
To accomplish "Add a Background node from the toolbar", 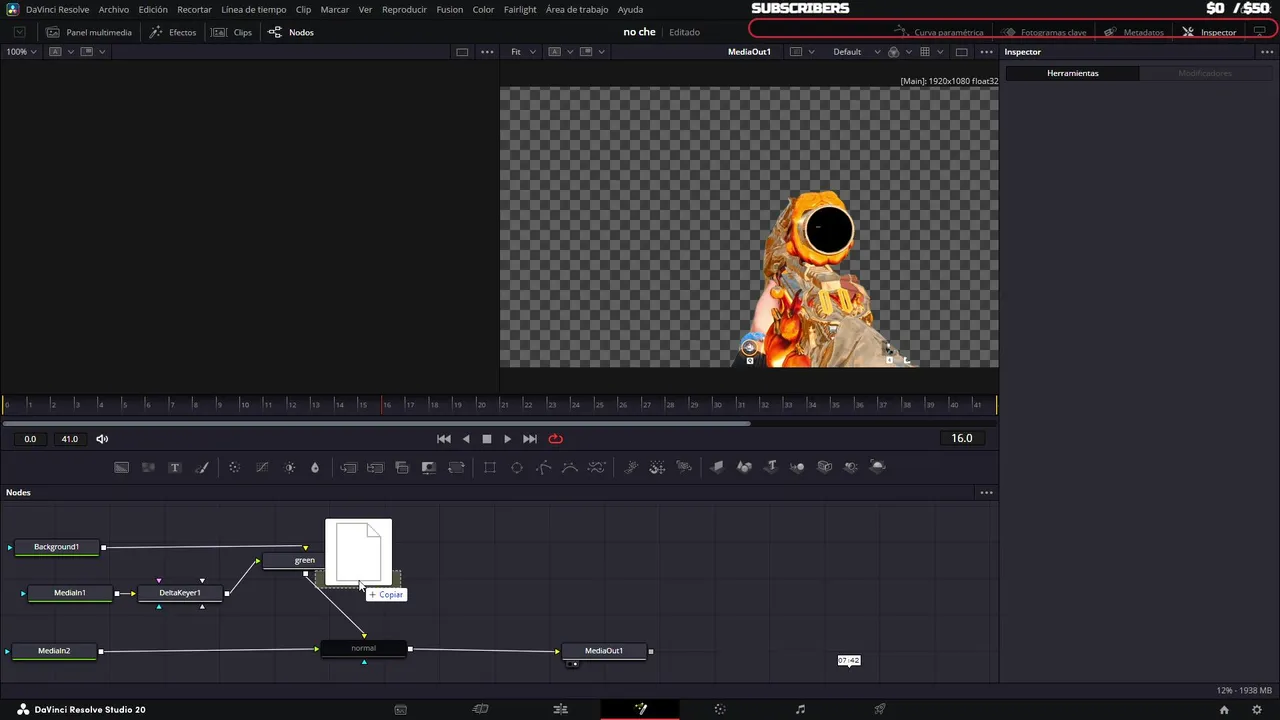I will tap(121, 467).
